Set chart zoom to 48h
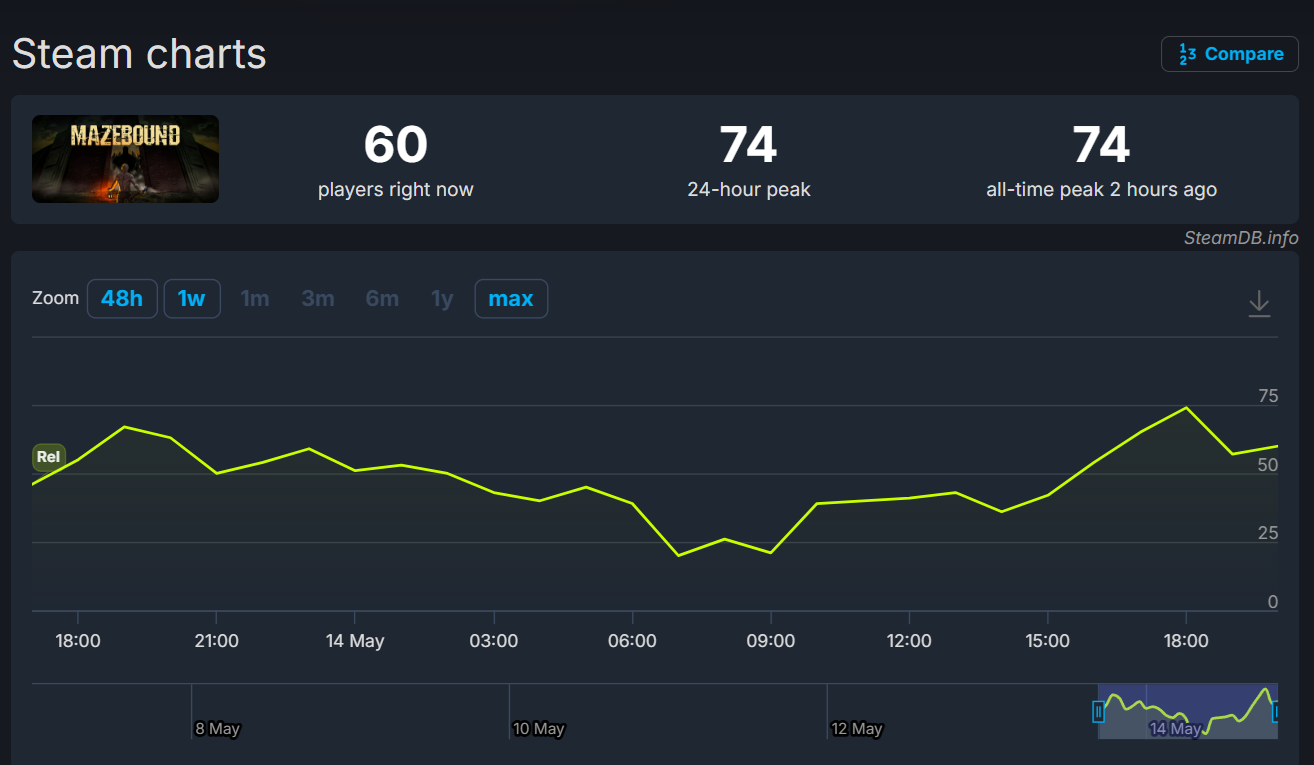Viewport: 1314px width, 765px height. pos(122,298)
